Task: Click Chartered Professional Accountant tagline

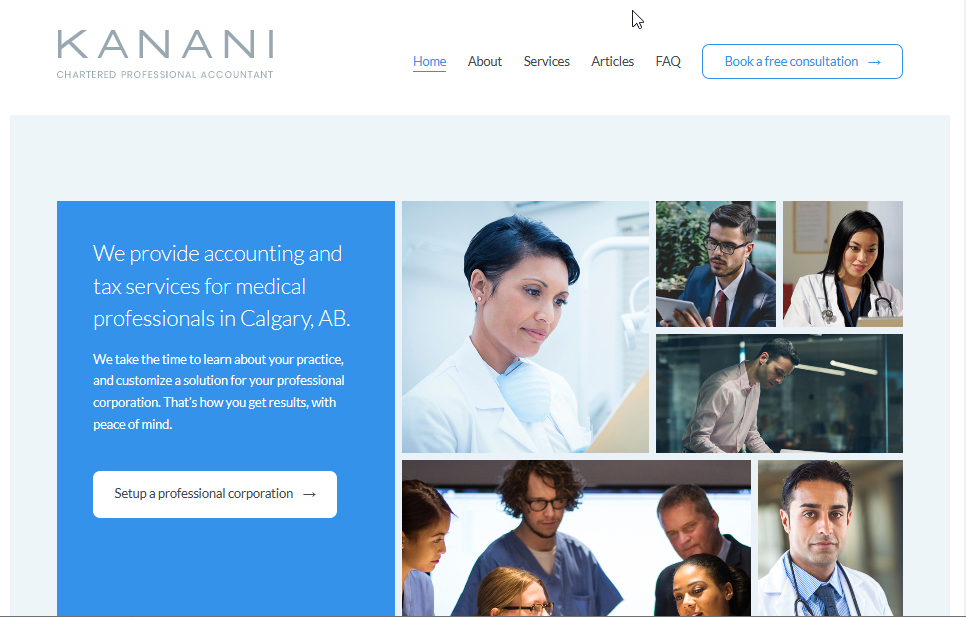Action: tap(165, 75)
